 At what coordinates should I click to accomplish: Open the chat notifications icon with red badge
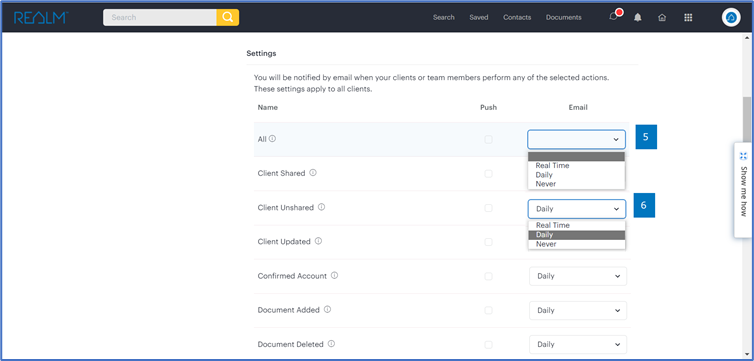[x=614, y=16]
